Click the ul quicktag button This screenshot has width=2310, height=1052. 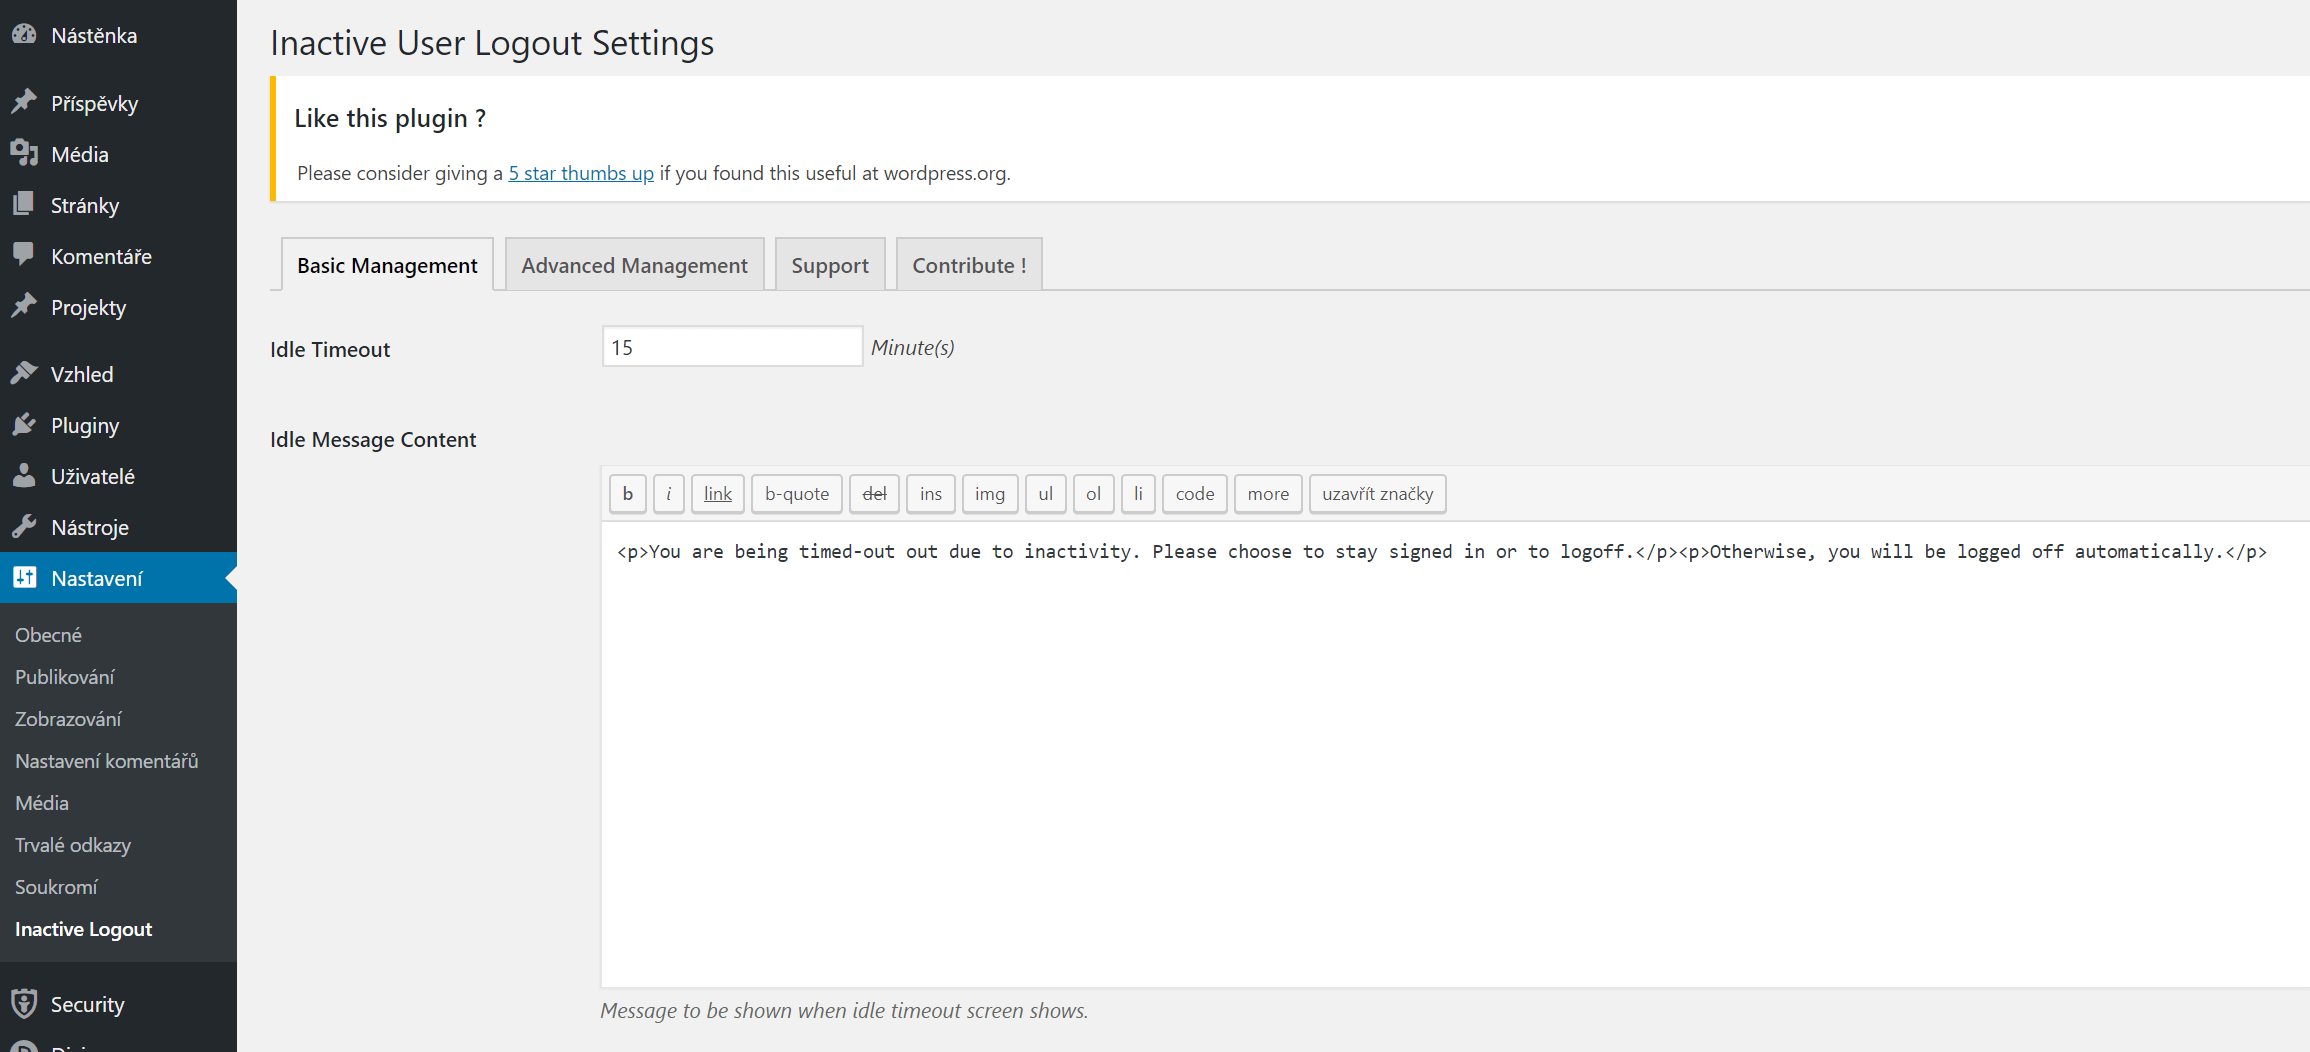tap(1046, 494)
